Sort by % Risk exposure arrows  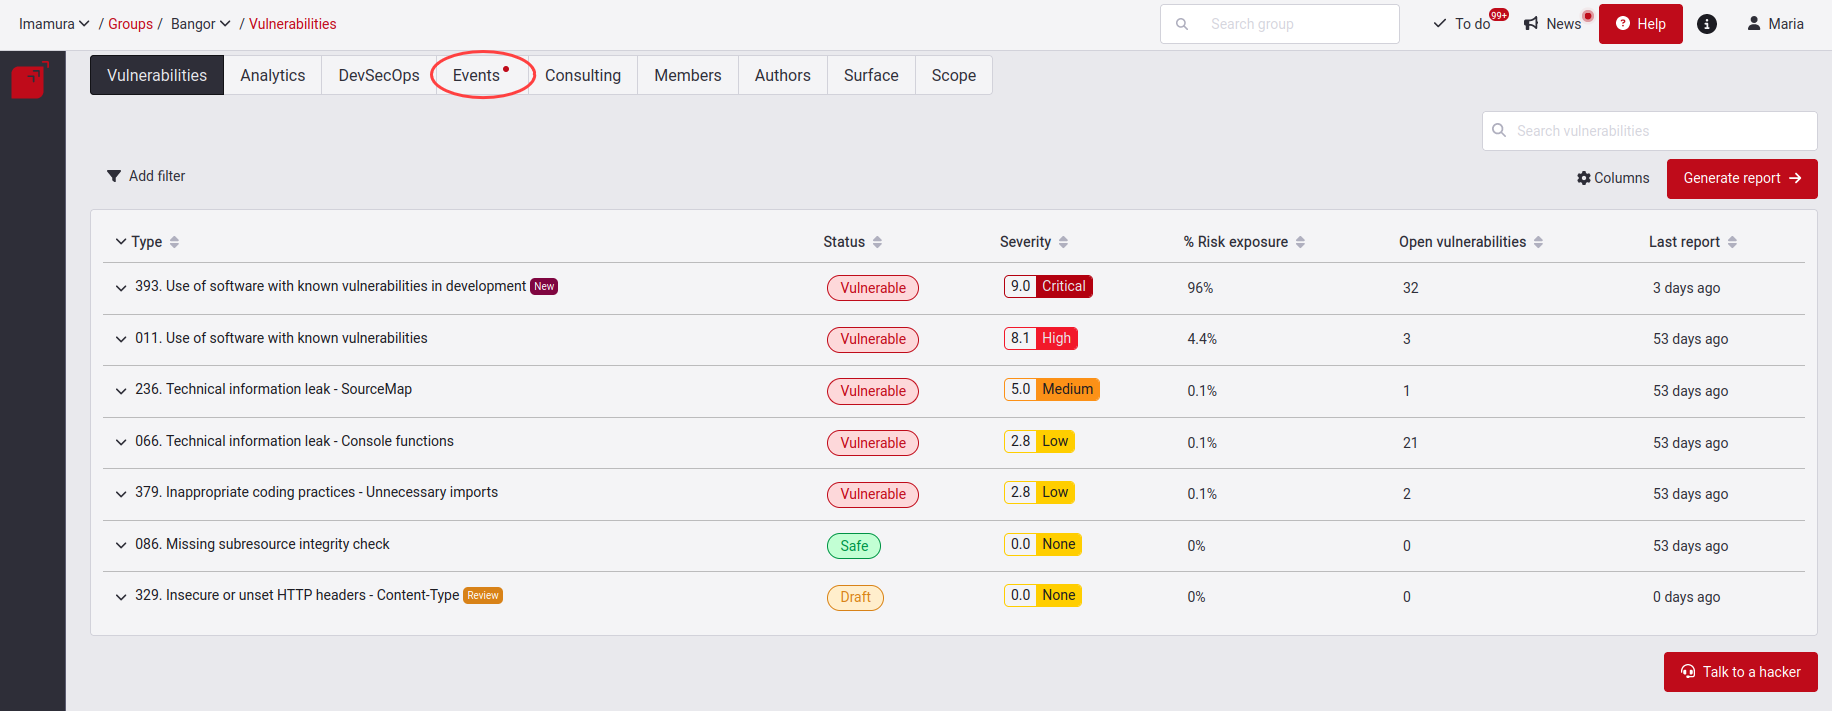[1300, 242]
